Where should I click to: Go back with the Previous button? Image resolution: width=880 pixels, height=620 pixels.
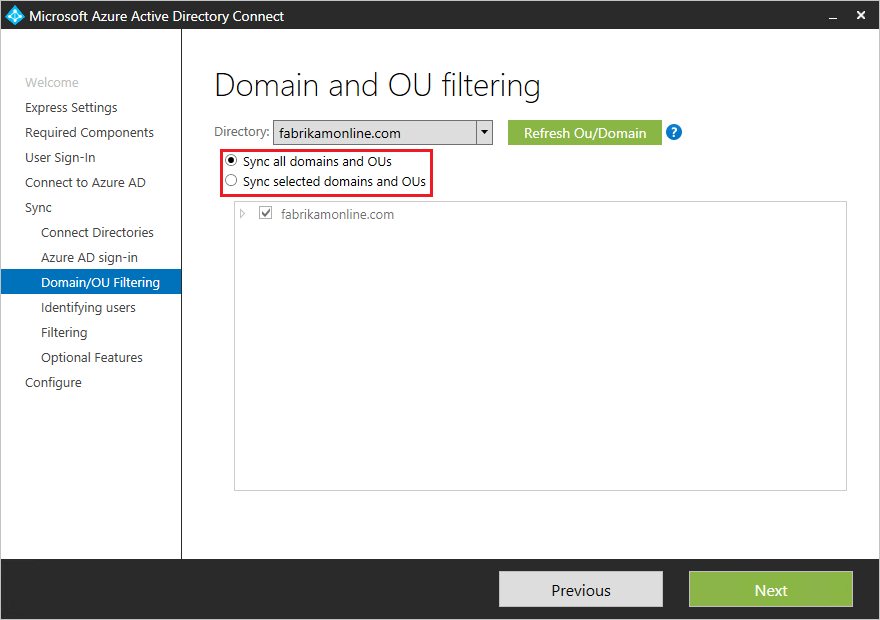pos(581,590)
